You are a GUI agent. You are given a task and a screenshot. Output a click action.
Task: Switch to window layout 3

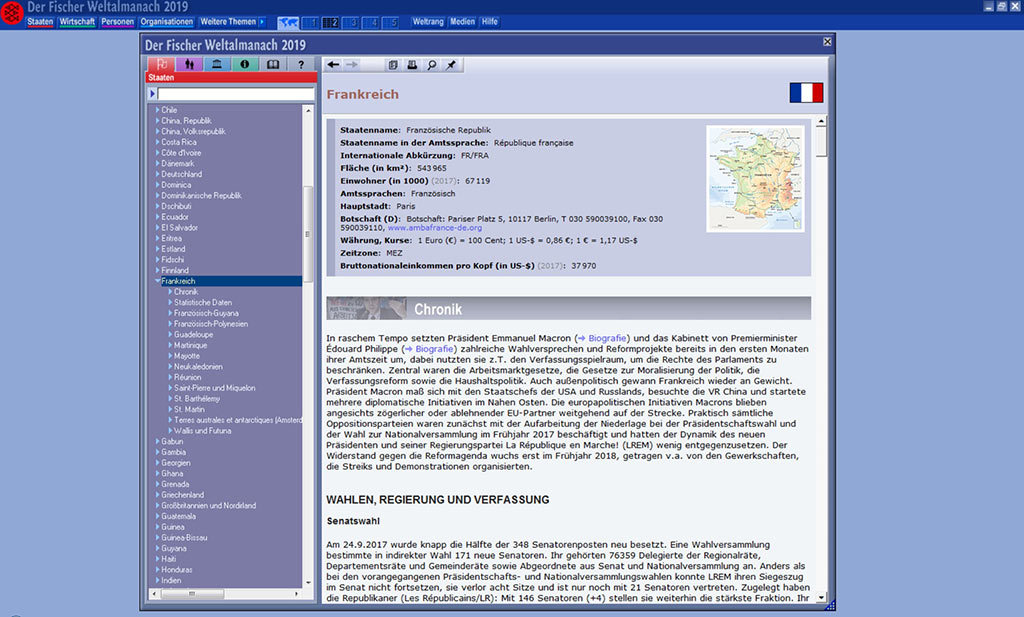(x=351, y=23)
